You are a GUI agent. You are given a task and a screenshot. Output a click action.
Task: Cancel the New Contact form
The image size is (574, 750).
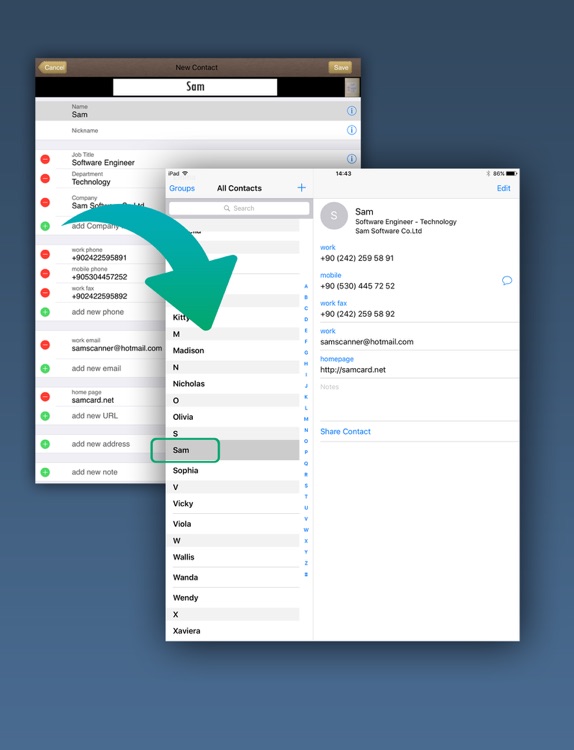click(53, 67)
